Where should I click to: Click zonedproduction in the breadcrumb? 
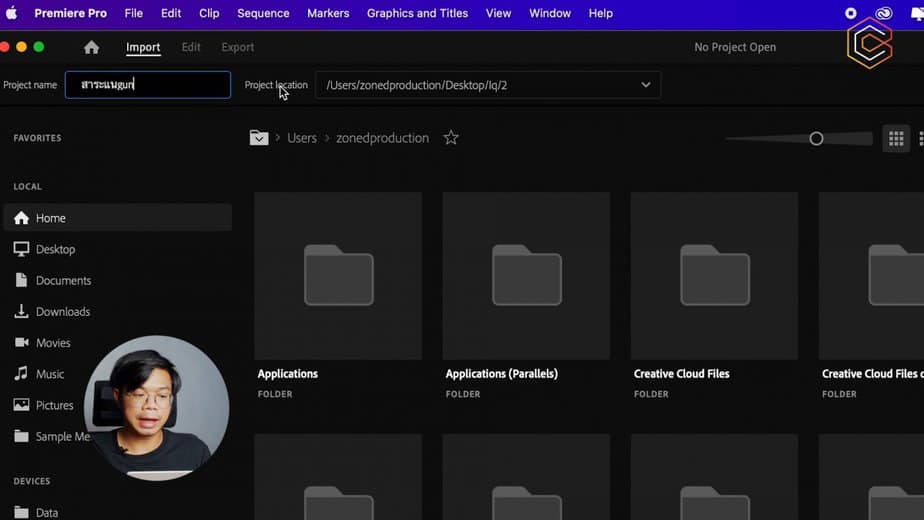pyautogui.click(x=382, y=137)
